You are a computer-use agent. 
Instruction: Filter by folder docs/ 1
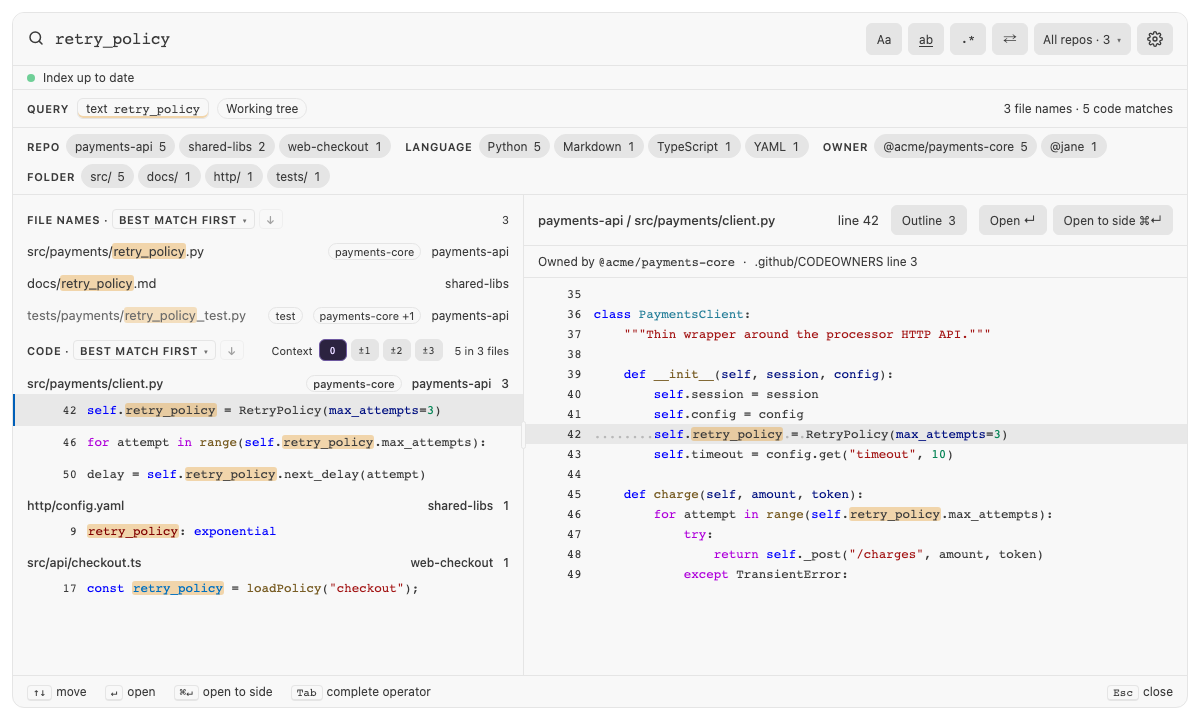point(169,177)
